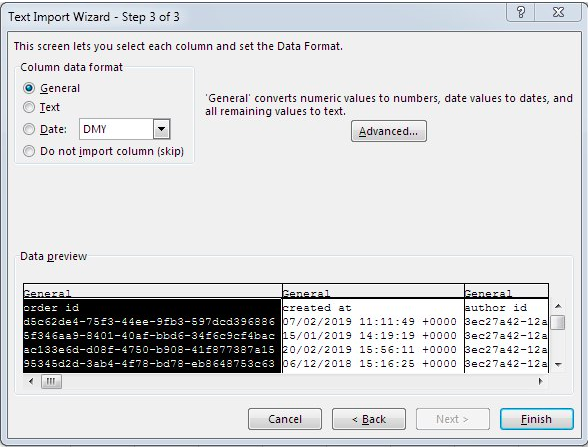Click the preview scroll down arrow
588x447 pixels.
[558, 364]
